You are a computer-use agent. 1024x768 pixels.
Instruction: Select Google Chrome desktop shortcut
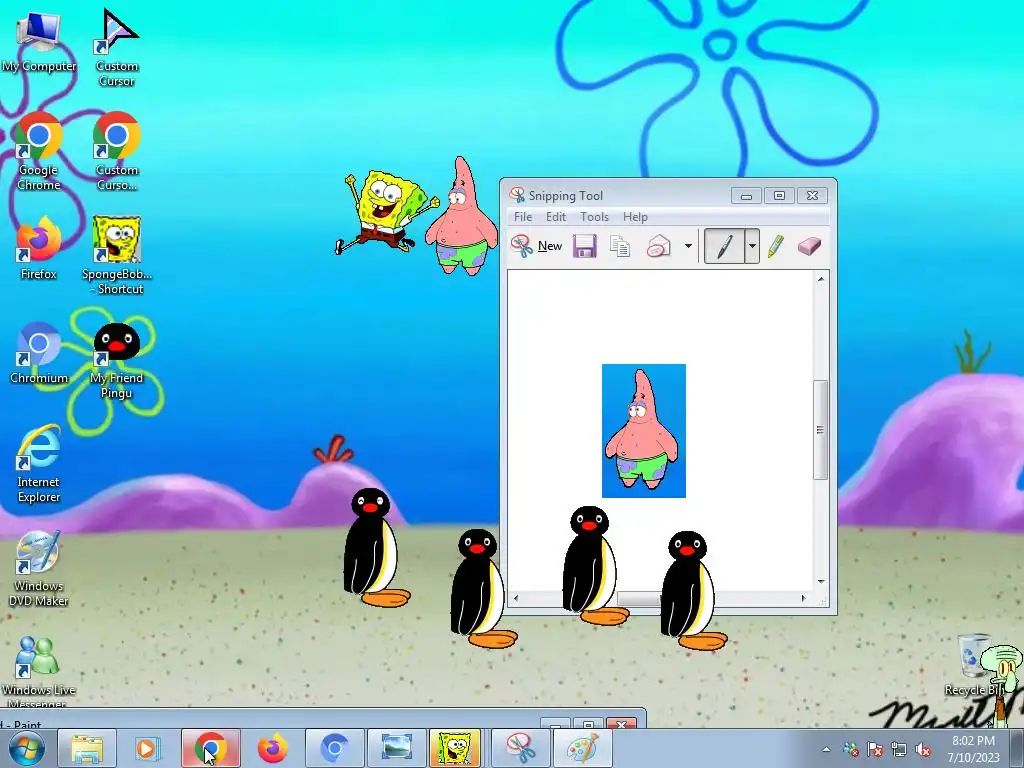(x=39, y=152)
